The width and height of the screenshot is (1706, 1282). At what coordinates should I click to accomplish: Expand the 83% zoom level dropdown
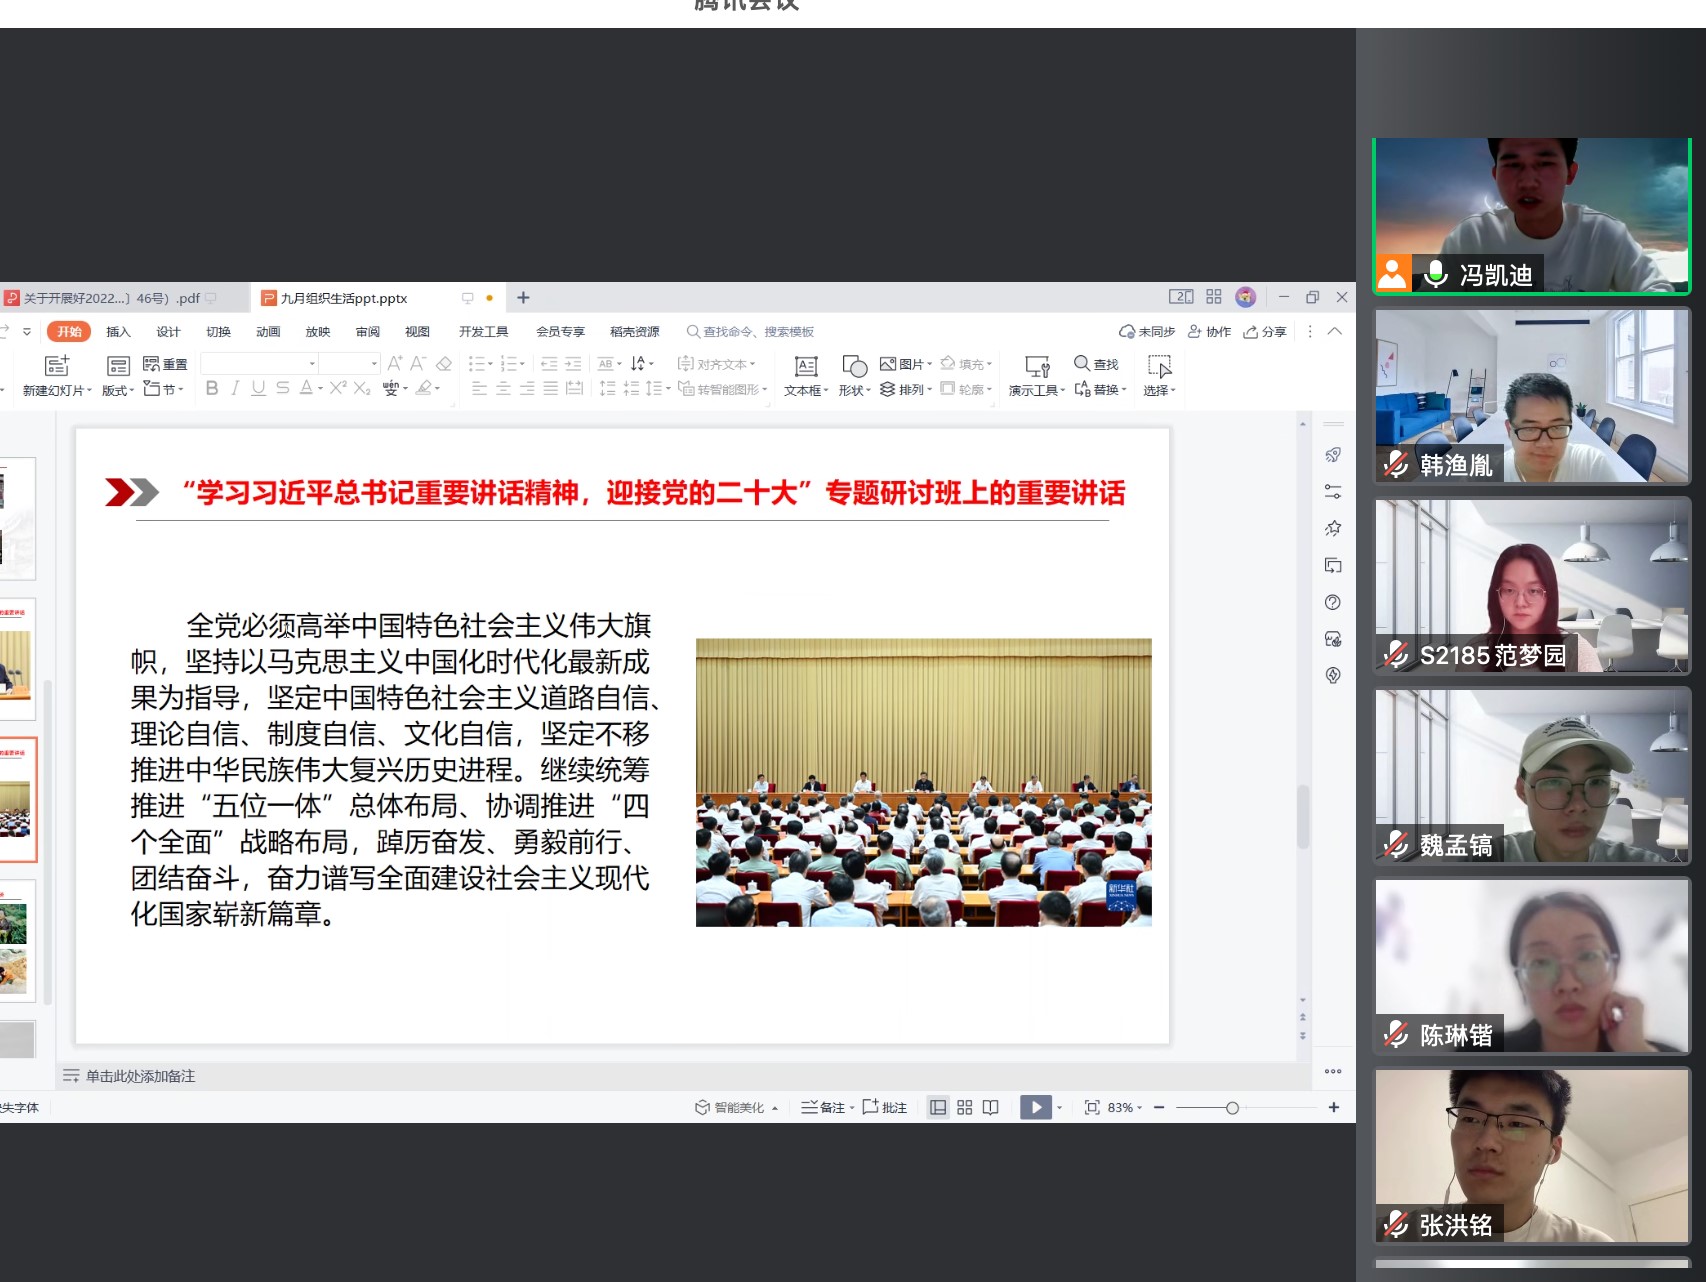tap(1125, 1107)
